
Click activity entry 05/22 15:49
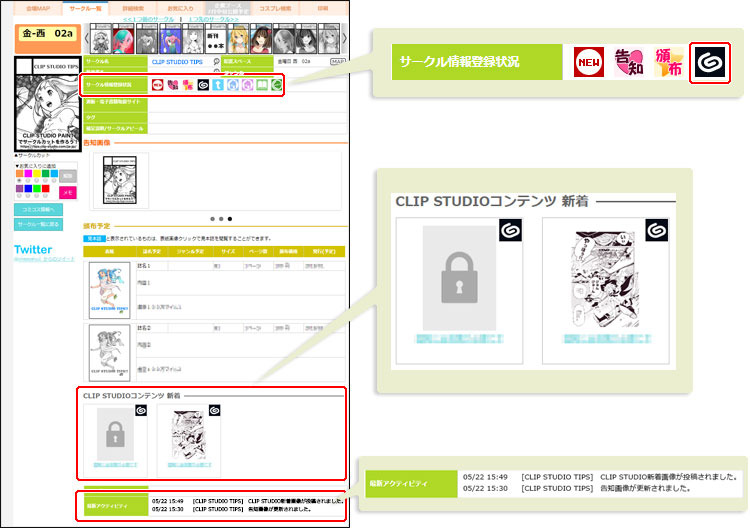(247, 501)
